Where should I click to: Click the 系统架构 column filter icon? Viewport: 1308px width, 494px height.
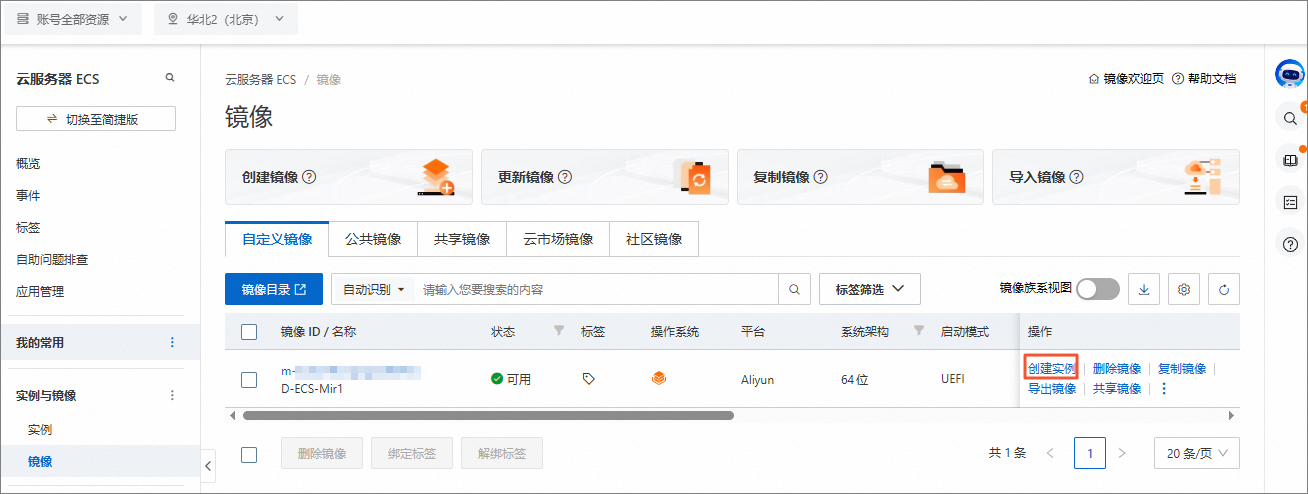(x=918, y=331)
